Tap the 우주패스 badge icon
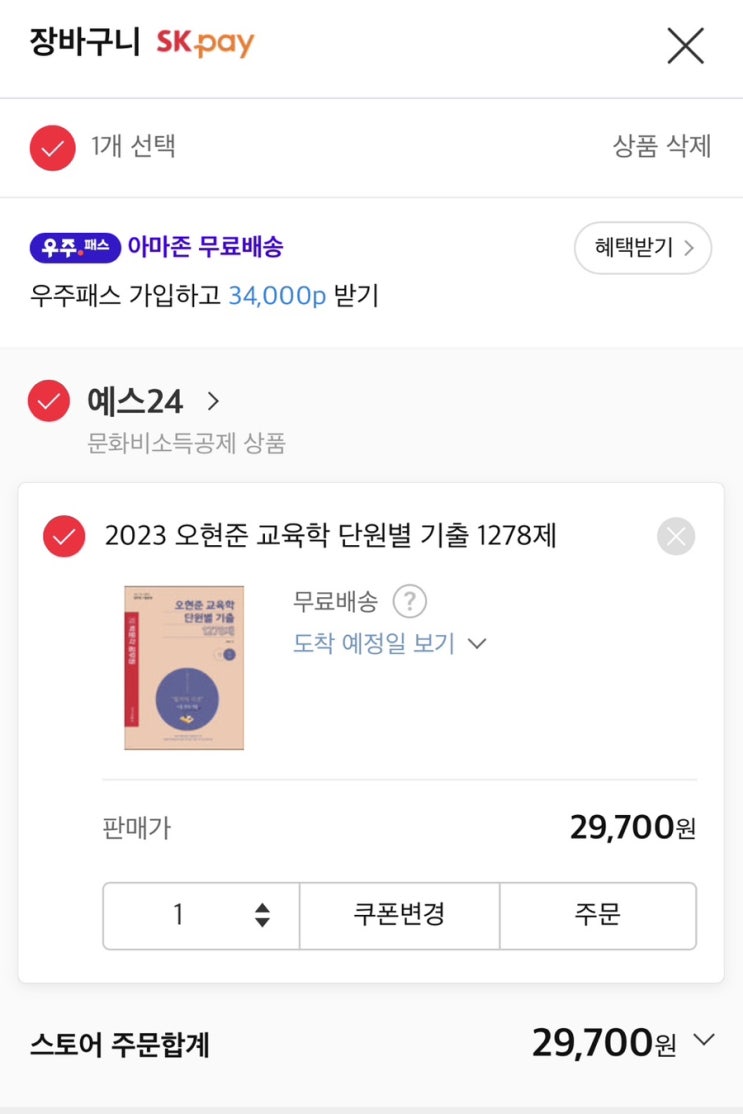Screen dimensions: 743x1114 tap(75, 247)
